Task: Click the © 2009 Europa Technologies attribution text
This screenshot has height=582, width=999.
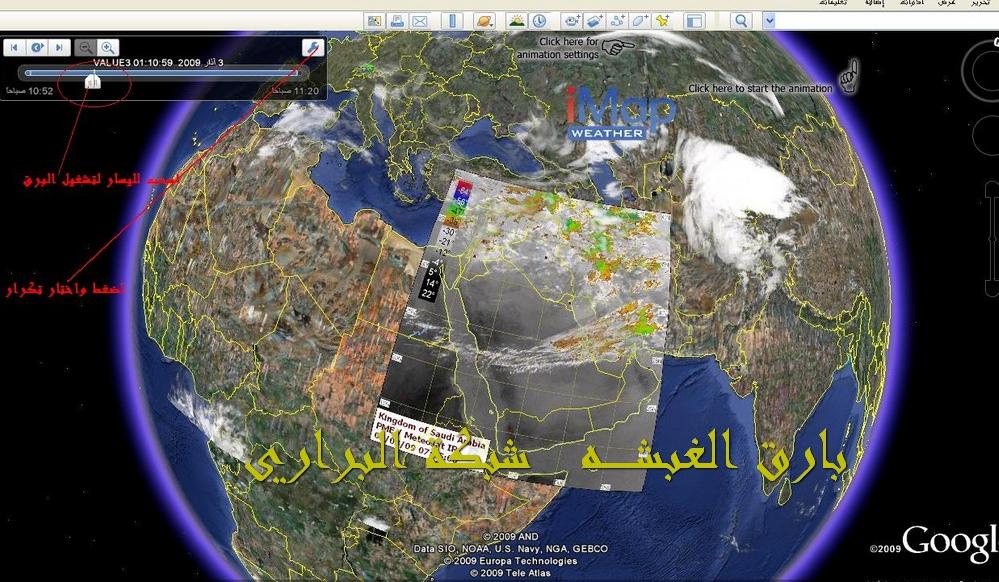Action: tap(510, 561)
